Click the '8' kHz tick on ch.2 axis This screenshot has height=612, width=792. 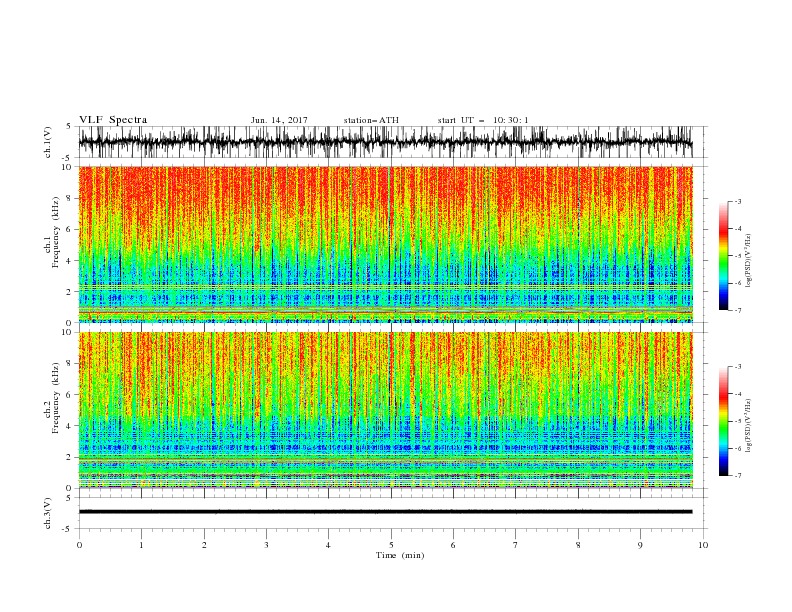[x=70, y=364]
